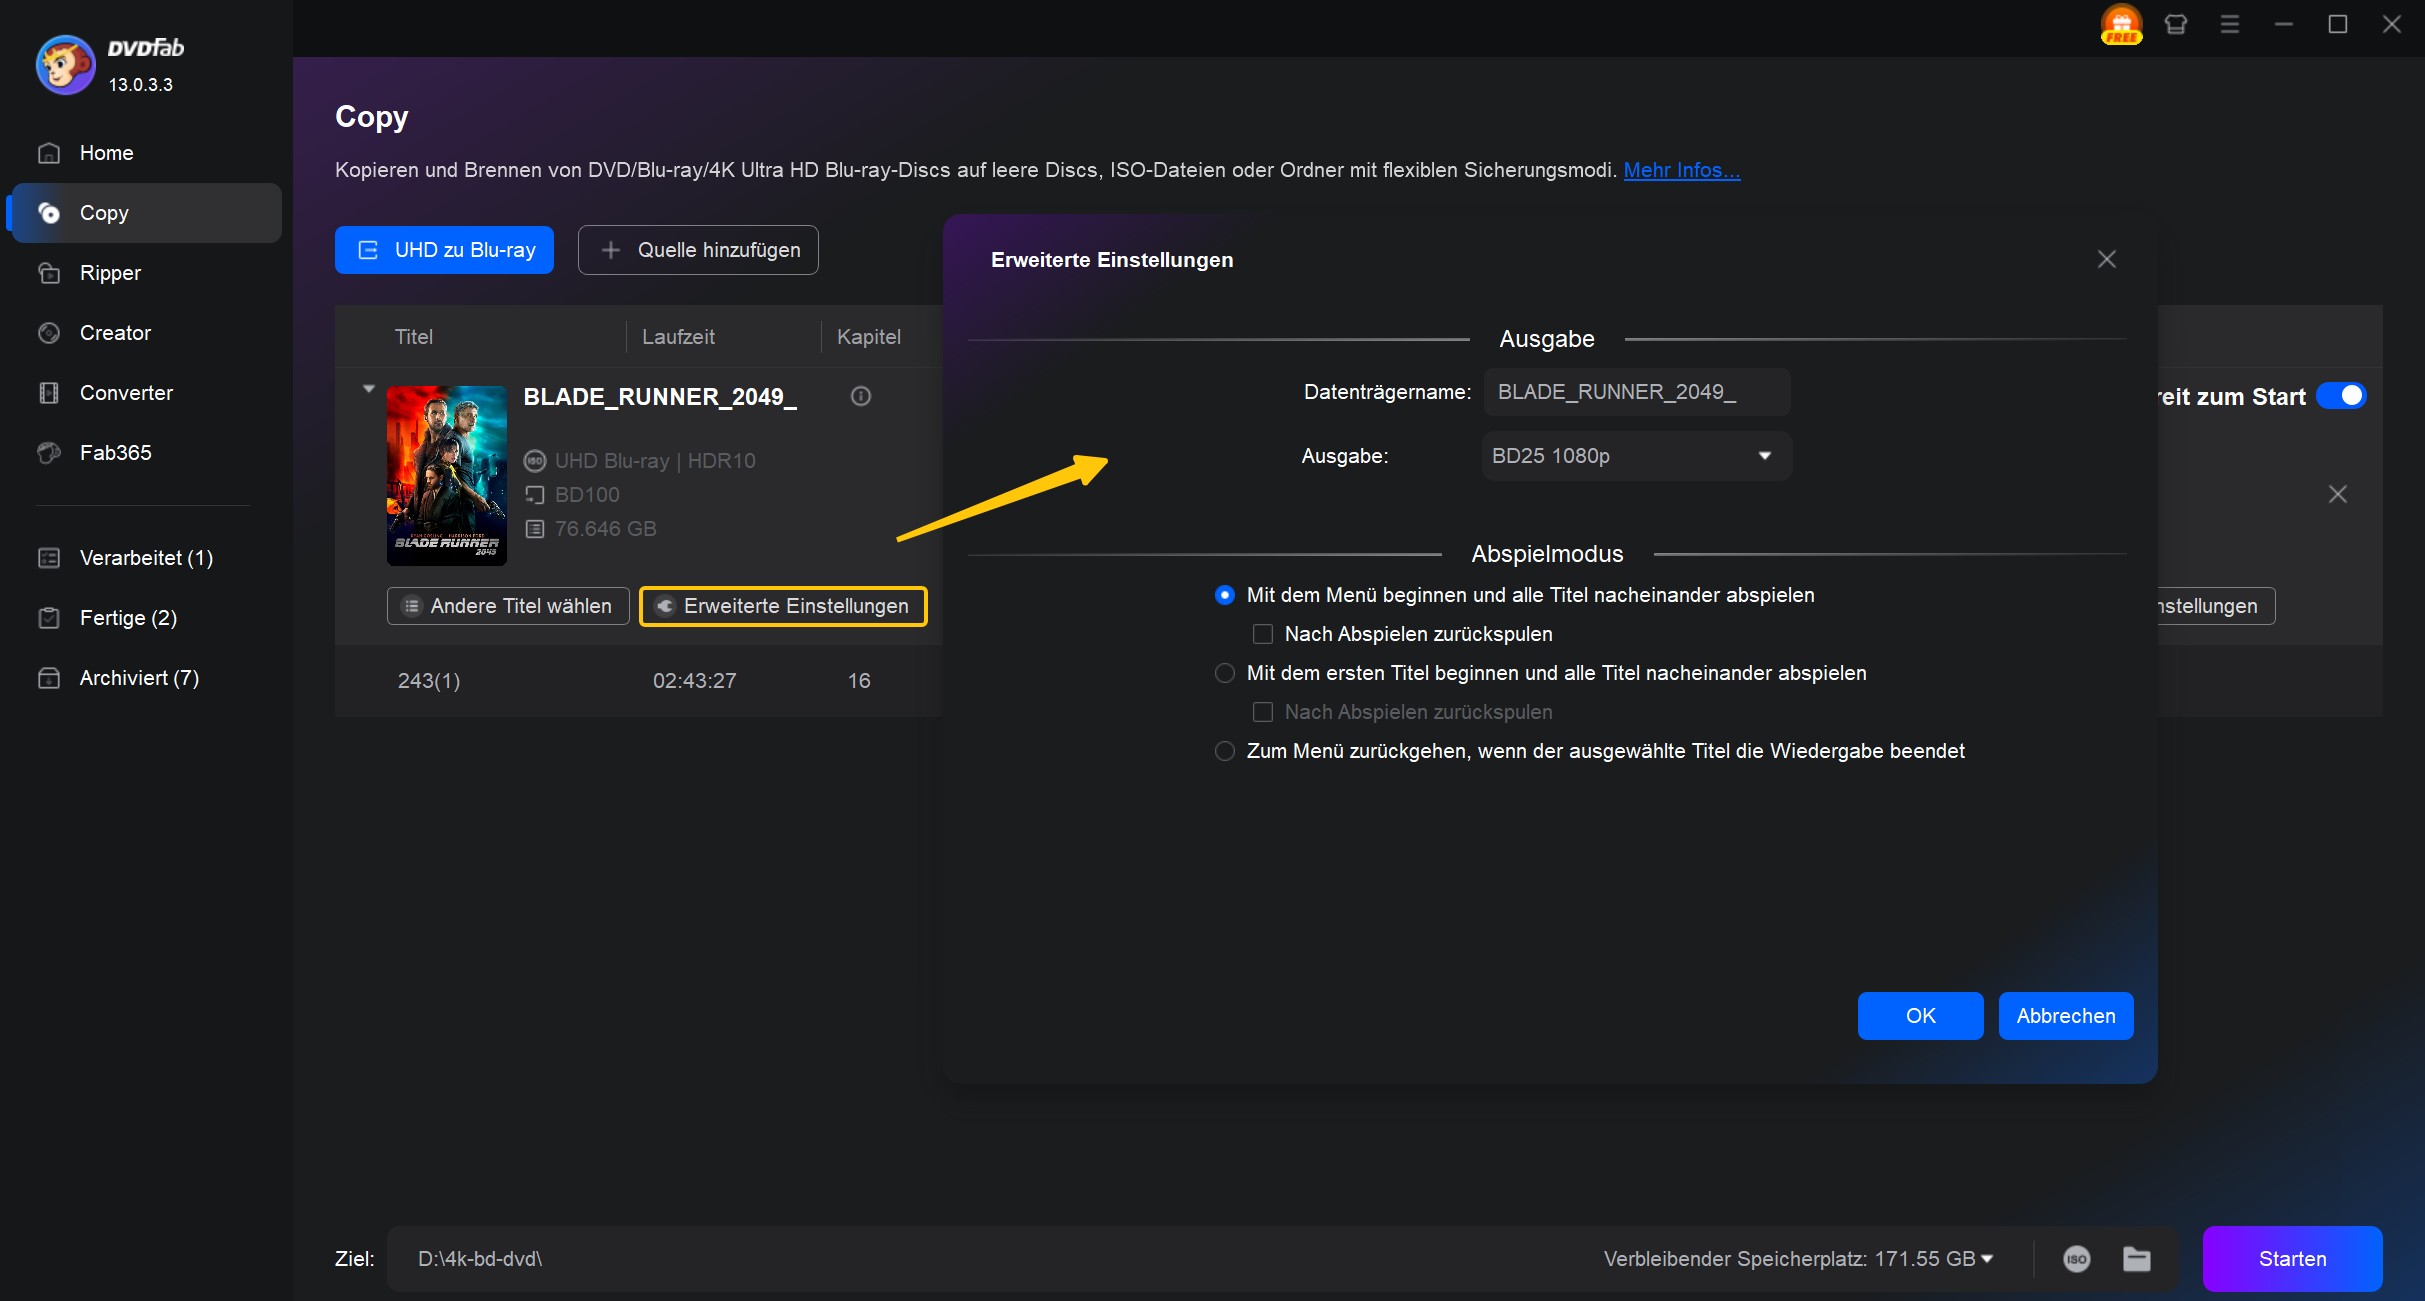The height and width of the screenshot is (1301, 2425).
Task: Click the FREE gift badge icon in the title bar
Action: 2121,24
